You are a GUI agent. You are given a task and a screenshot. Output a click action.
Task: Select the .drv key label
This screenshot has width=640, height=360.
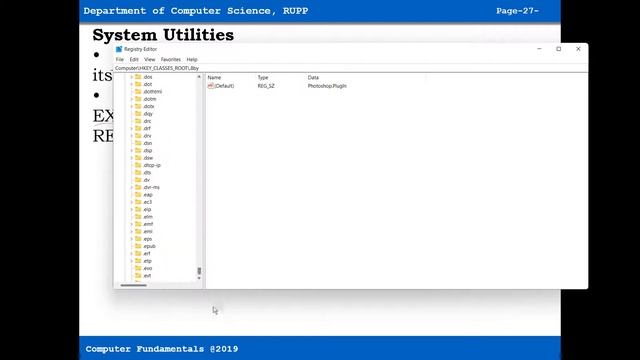[x=147, y=136]
